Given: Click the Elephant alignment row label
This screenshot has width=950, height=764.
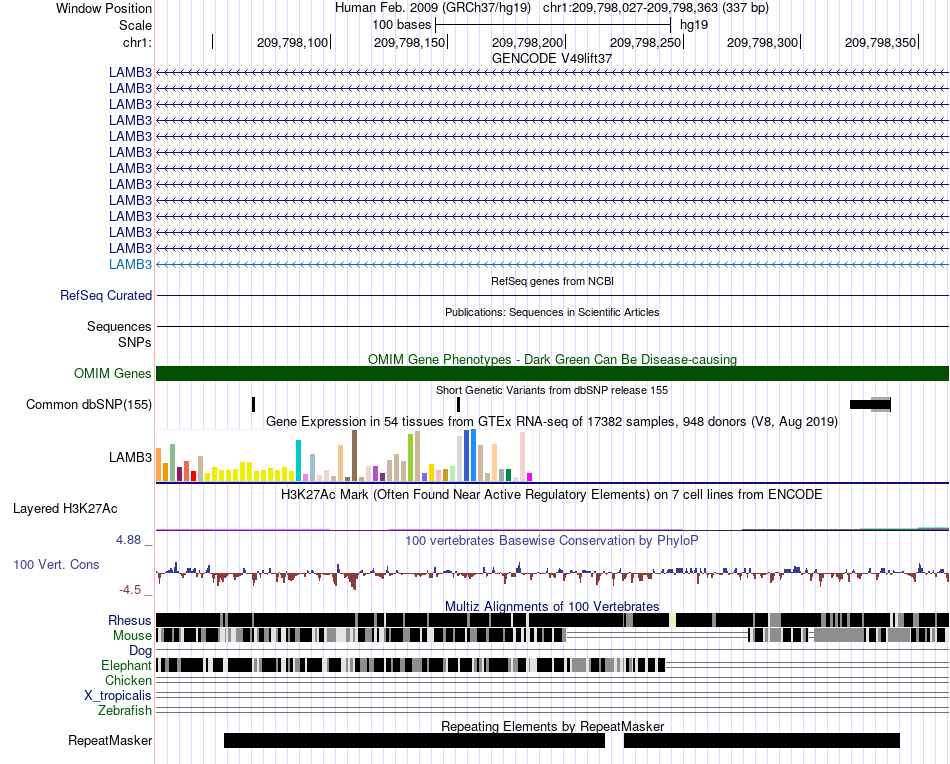Looking at the screenshot, I should pos(126,665).
